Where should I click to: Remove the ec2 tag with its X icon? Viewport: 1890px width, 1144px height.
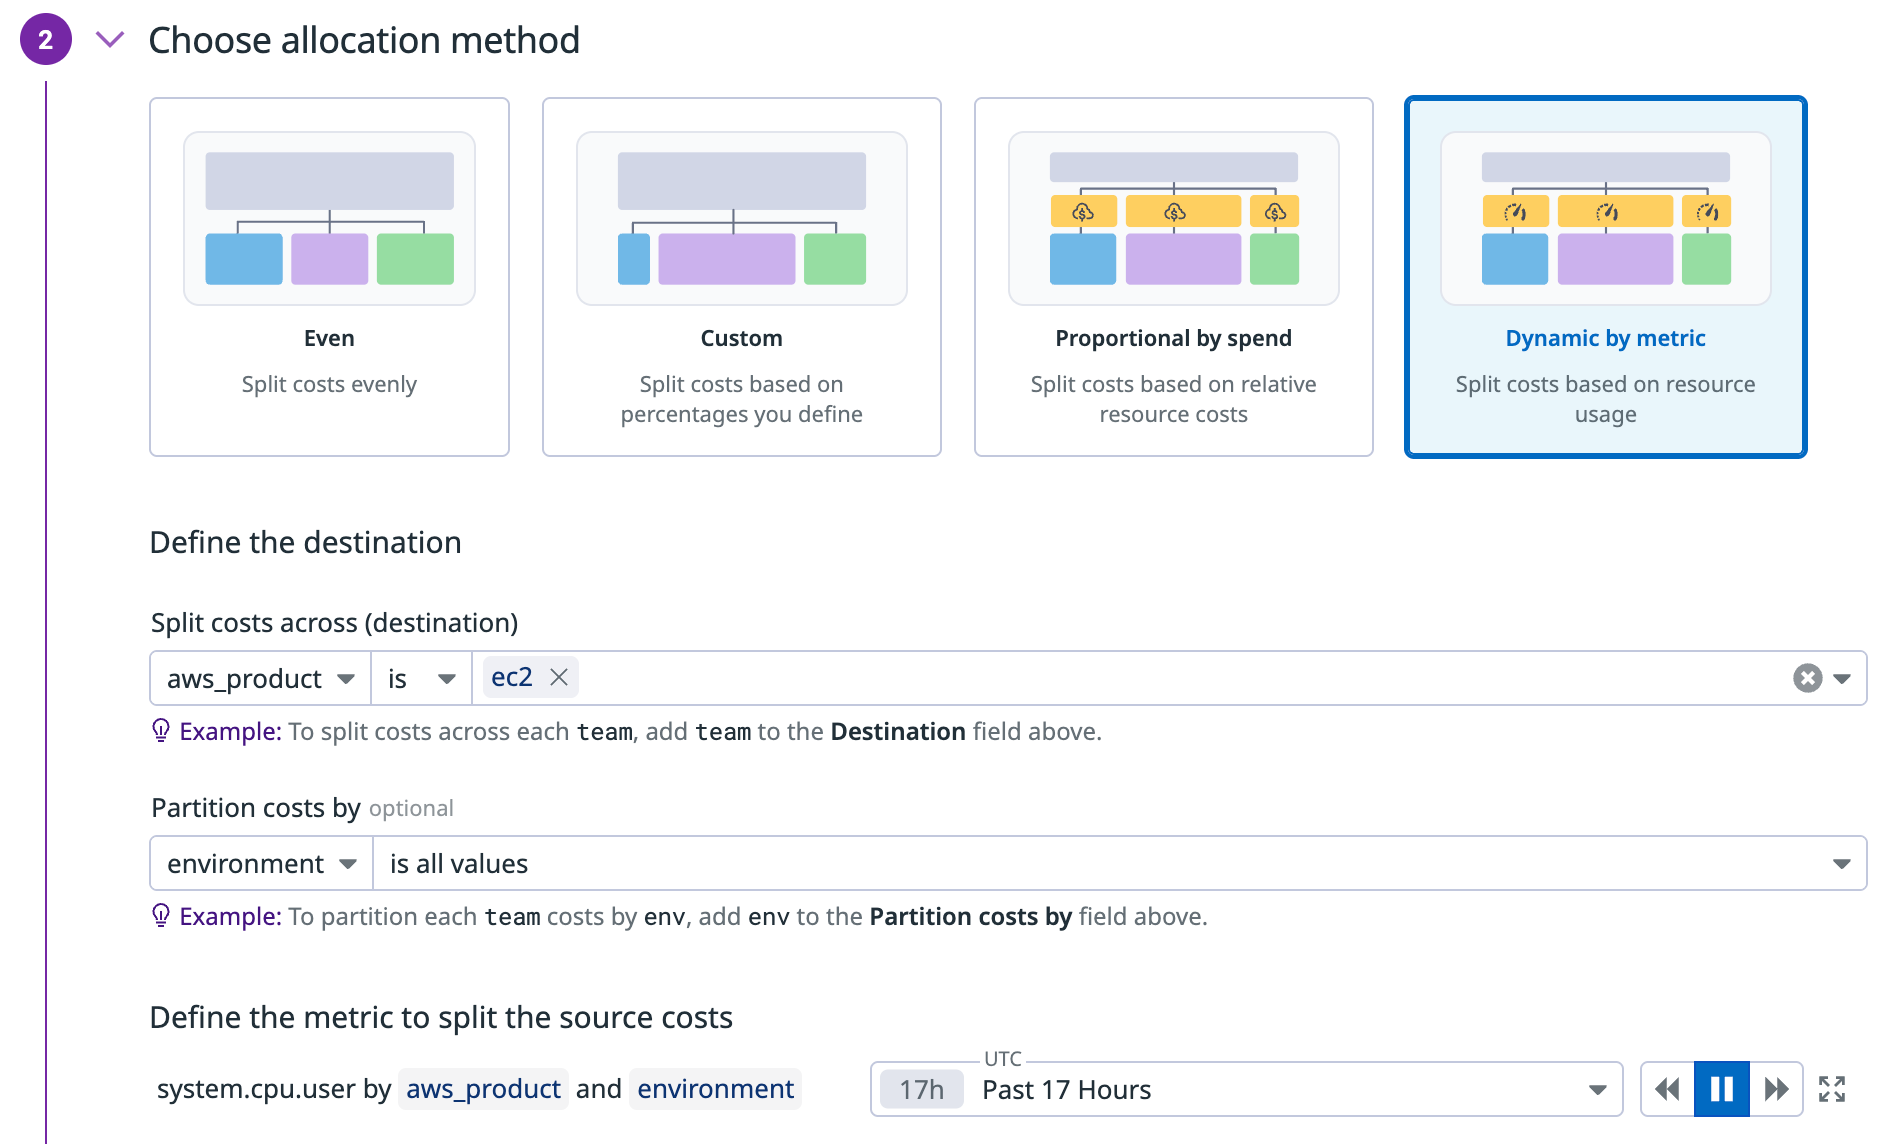(559, 677)
